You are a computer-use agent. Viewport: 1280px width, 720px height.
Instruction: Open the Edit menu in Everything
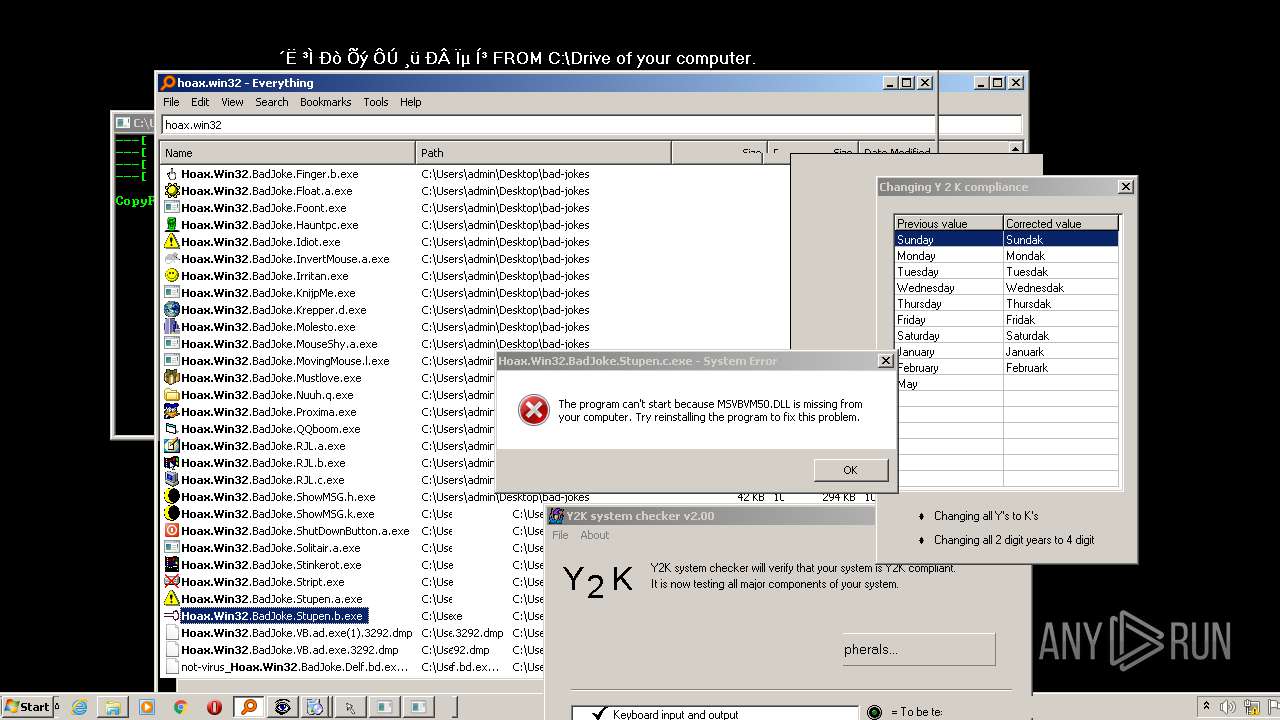click(x=200, y=102)
